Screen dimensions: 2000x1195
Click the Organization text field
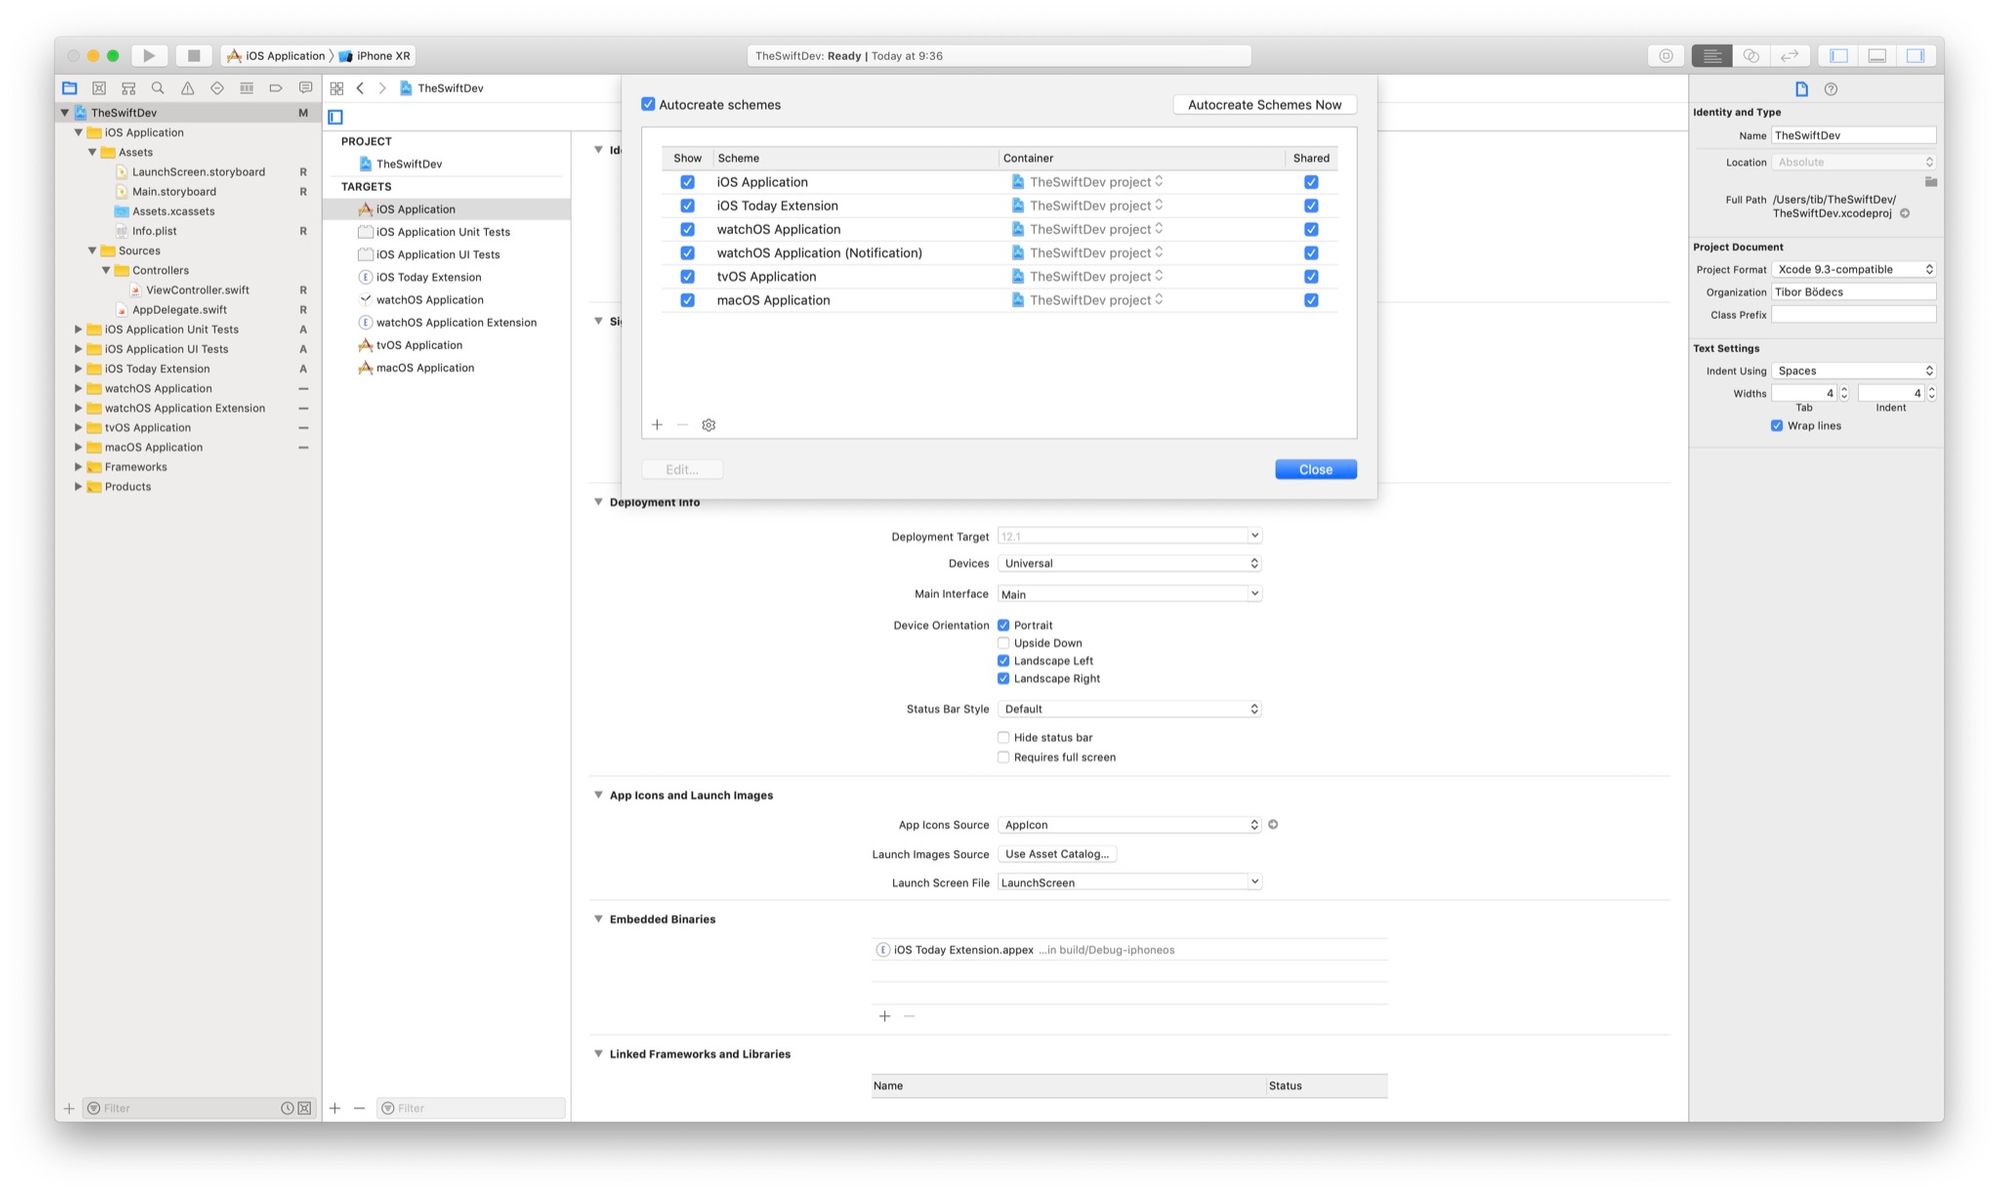[x=1853, y=292]
